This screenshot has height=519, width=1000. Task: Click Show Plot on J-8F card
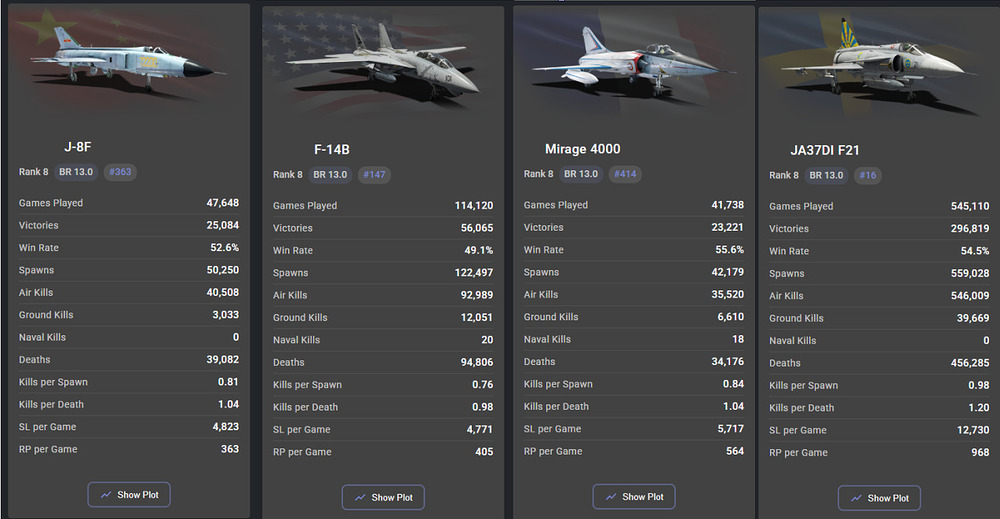click(x=129, y=495)
